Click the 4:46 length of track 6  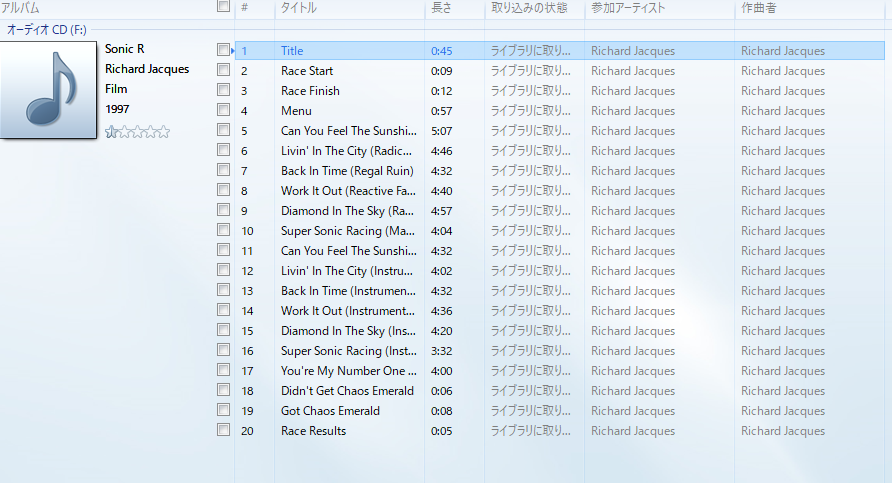[x=441, y=151]
